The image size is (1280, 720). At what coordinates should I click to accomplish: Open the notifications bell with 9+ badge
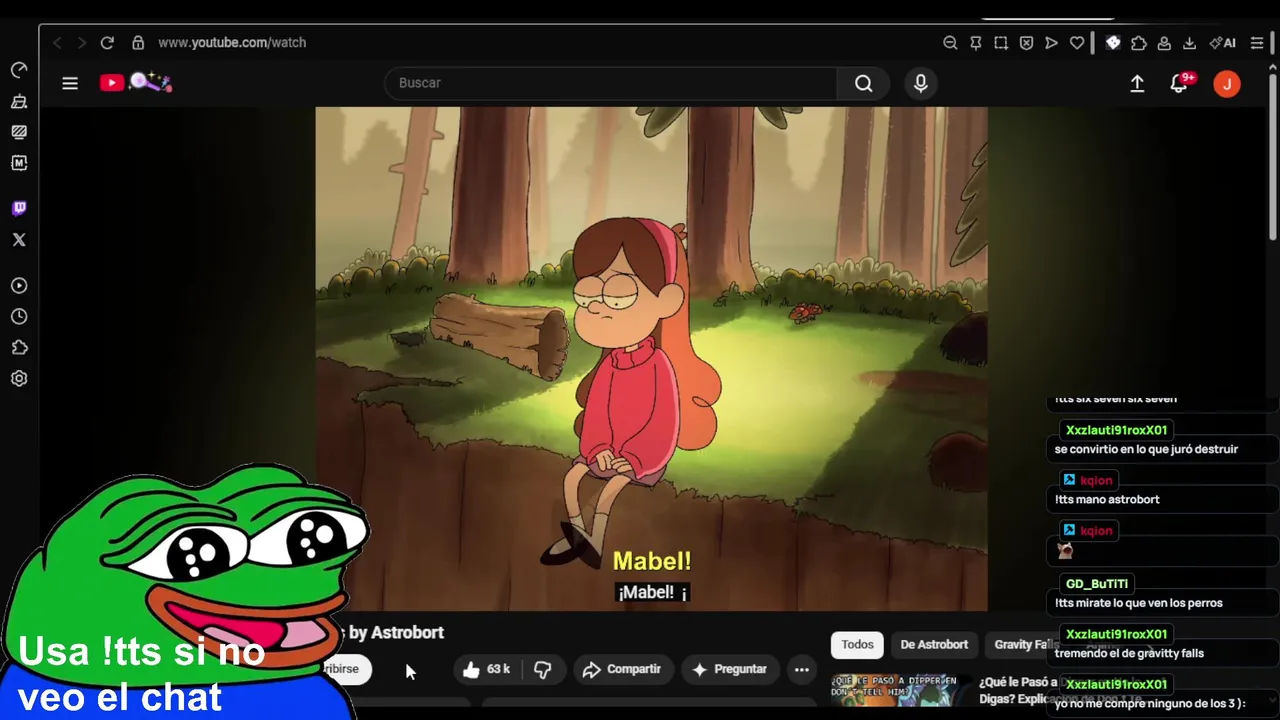tap(1180, 84)
